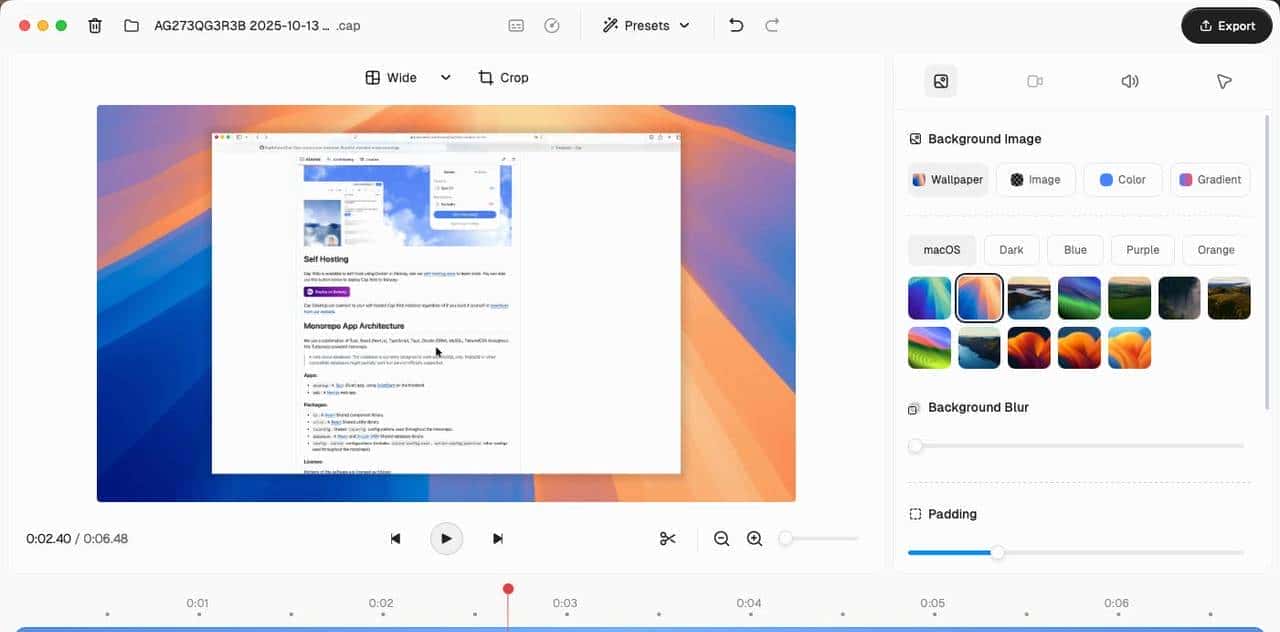This screenshot has height=632, width=1280.
Task: Delete recording with the trash icon
Action: click(x=95, y=26)
